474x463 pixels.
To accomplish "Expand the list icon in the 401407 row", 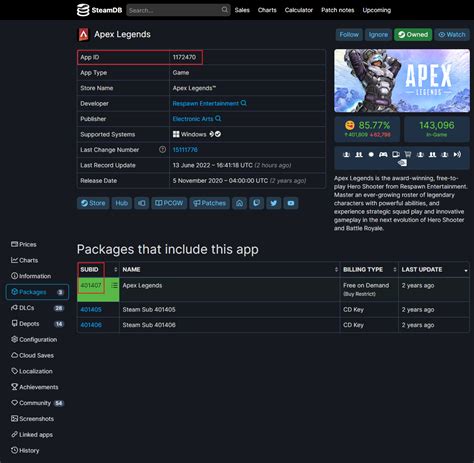I will click(114, 285).
